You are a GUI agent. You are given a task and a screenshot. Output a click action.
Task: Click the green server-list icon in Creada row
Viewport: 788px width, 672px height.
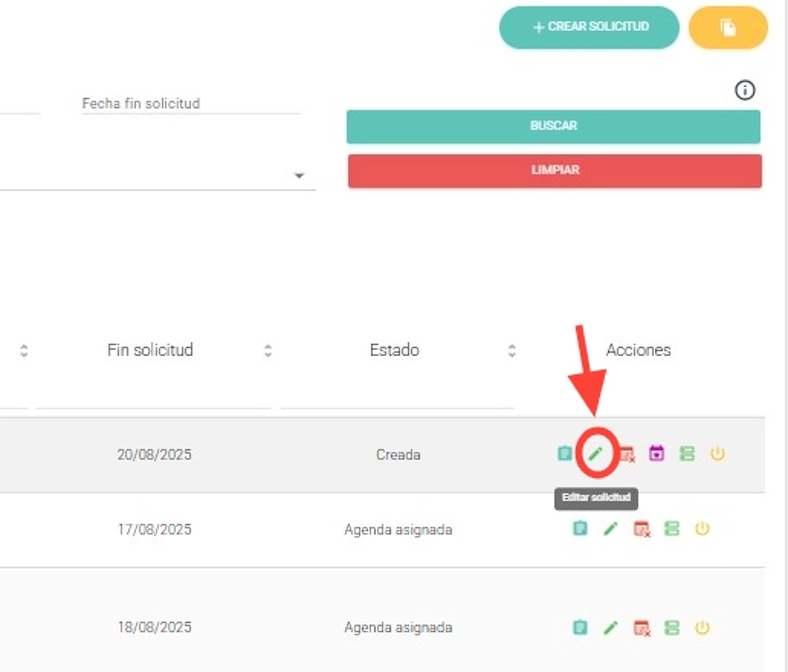coord(687,454)
